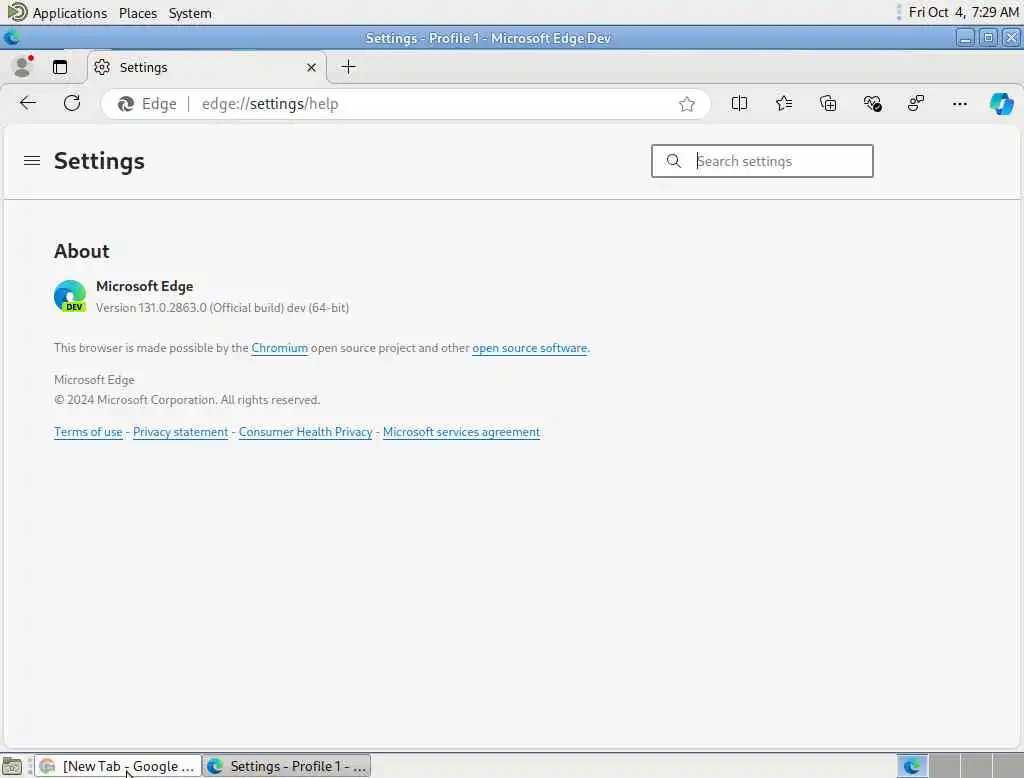Open Browser essentials heart icon

pyautogui.click(x=872, y=103)
